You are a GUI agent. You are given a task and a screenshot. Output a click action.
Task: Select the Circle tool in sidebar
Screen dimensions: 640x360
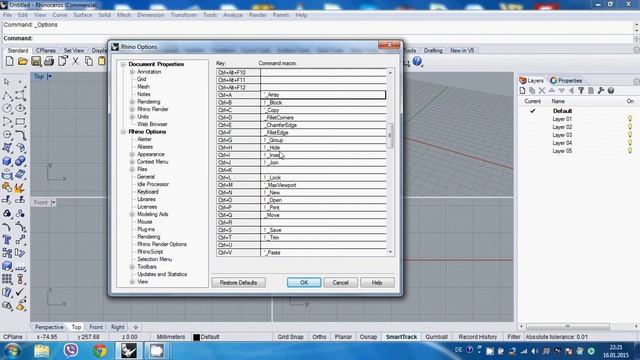[7, 109]
